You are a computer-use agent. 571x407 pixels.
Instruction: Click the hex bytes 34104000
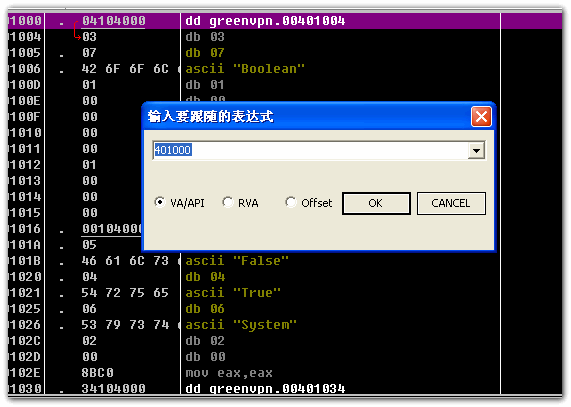coord(114,389)
